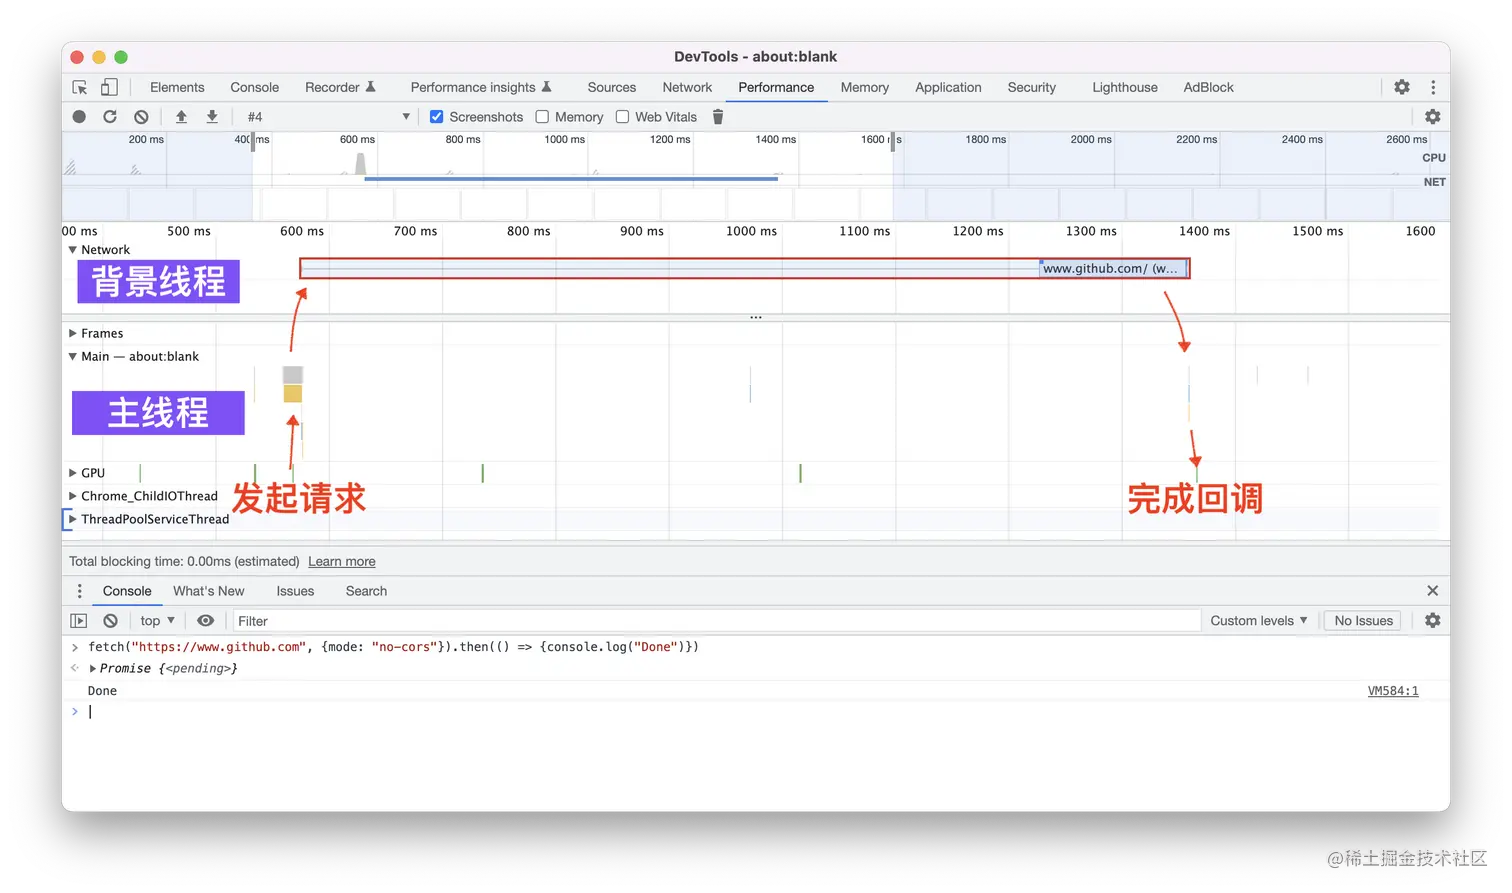Focus the console Filter field
Image resolution: width=1512 pixels, height=893 pixels.
[x=715, y=621]
